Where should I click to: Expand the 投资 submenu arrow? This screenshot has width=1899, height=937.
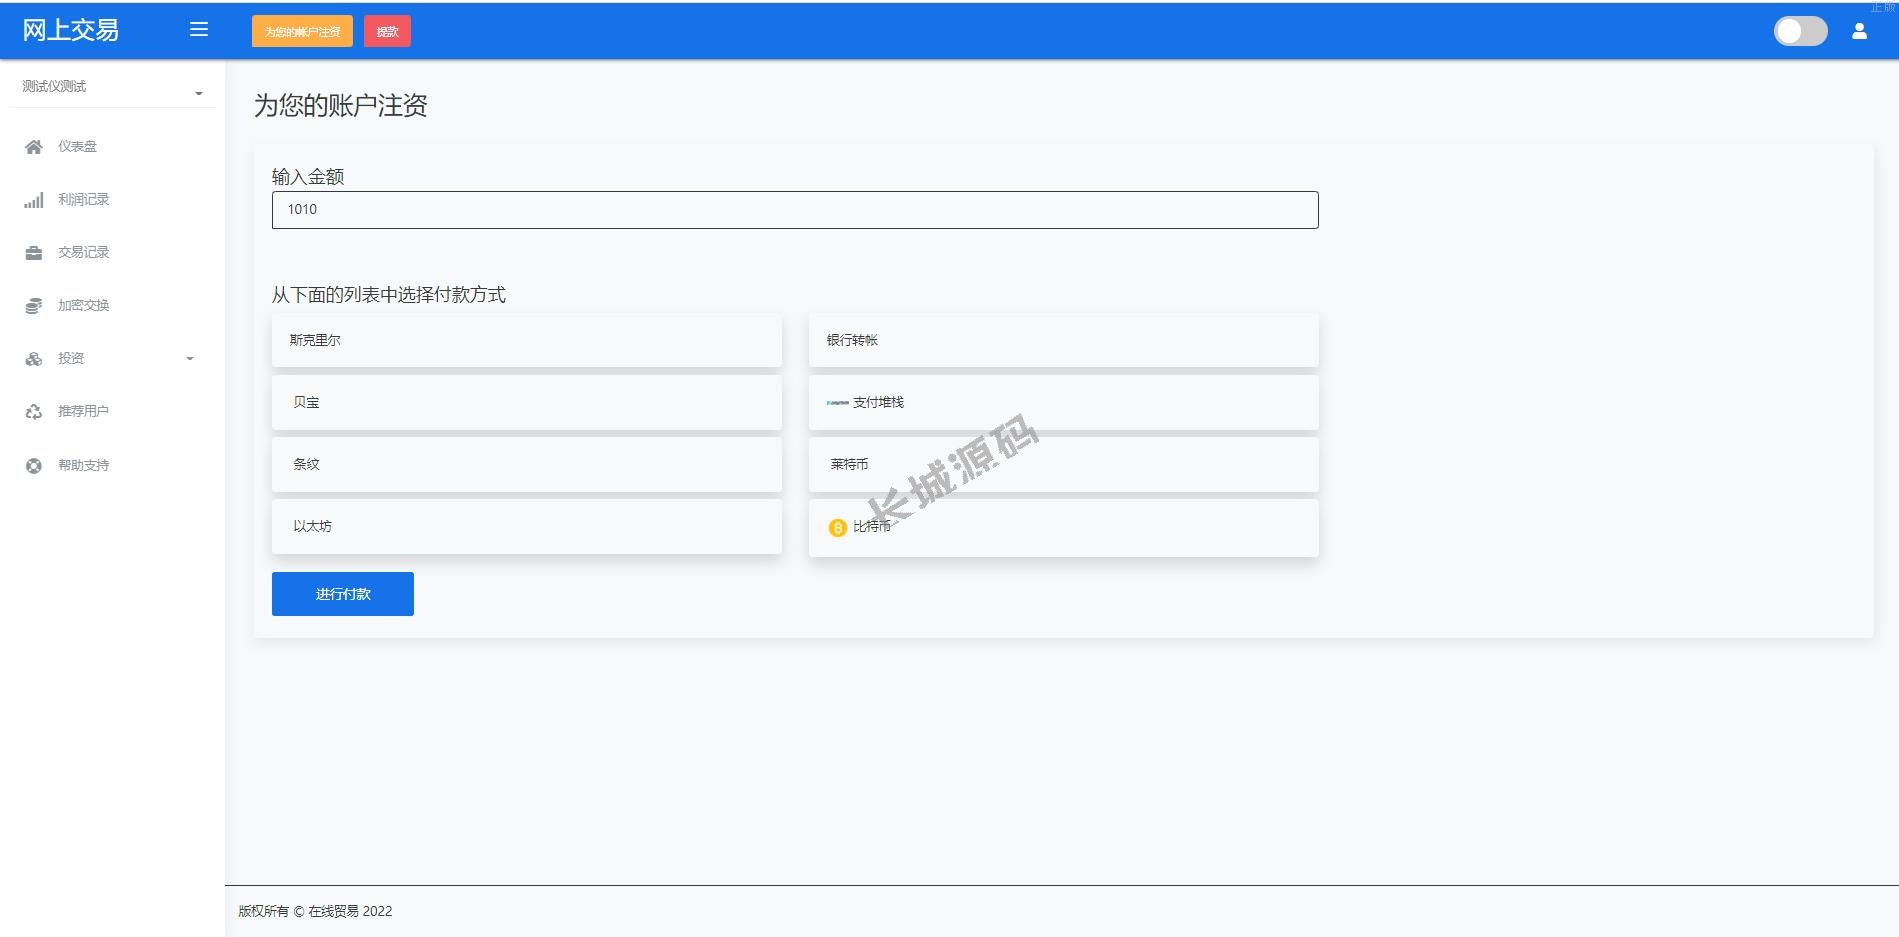[x=190, y=359]
